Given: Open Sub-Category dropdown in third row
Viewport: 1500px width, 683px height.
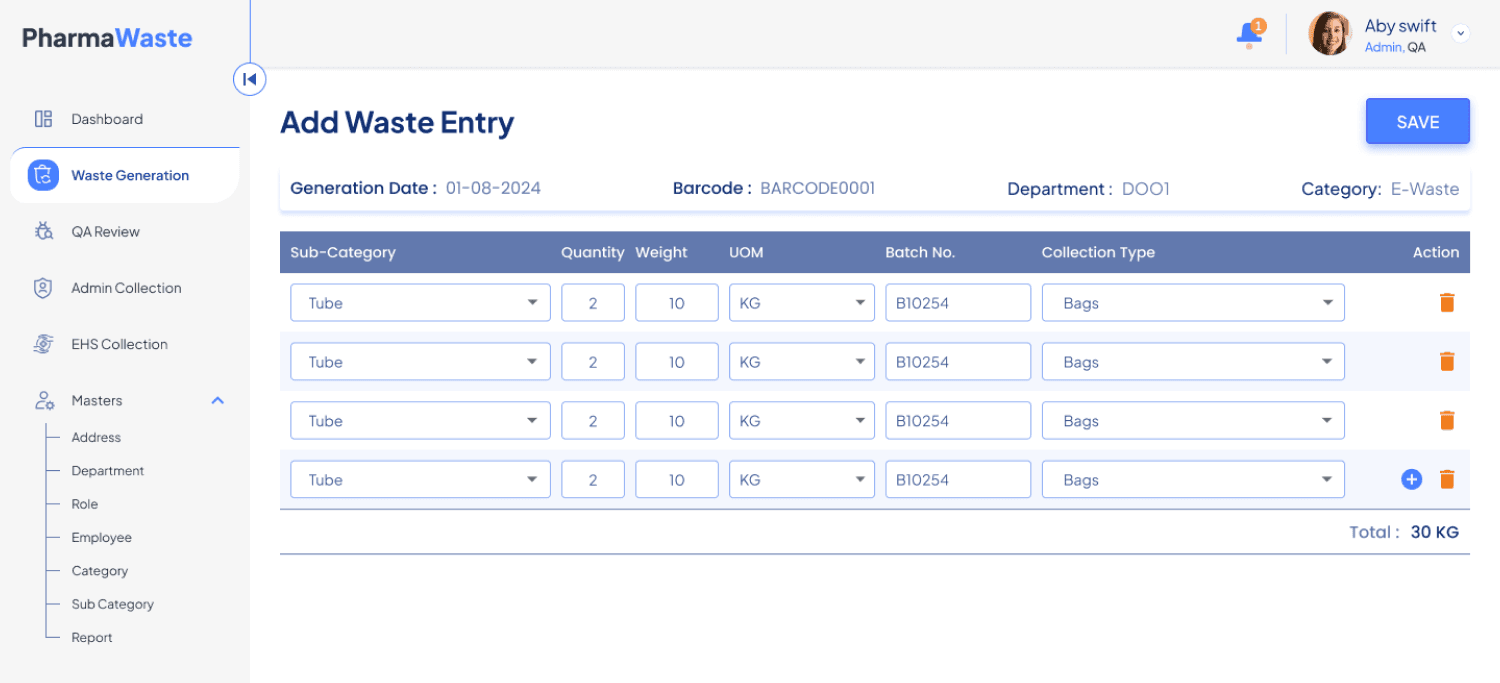Looking at the screenshot, I should 420,421.
